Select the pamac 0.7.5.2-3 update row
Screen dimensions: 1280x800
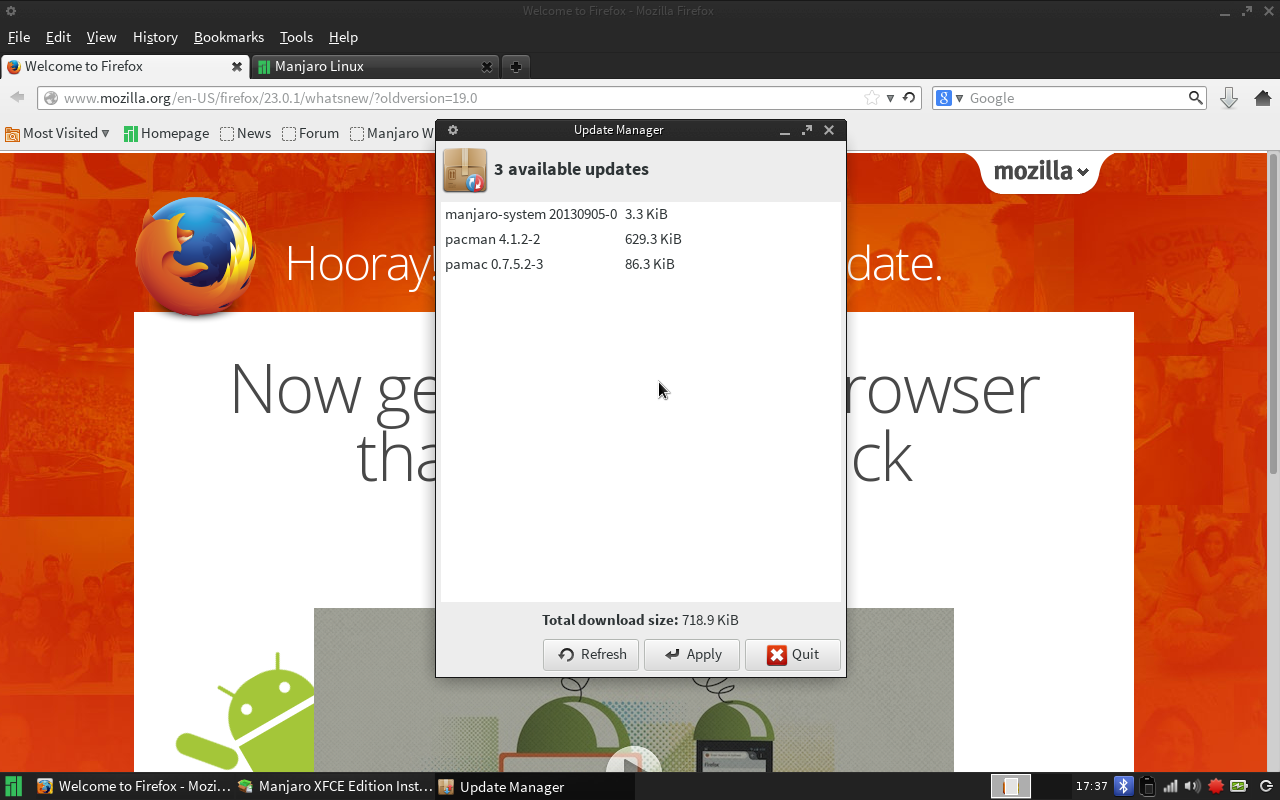(x=641, y=264)
